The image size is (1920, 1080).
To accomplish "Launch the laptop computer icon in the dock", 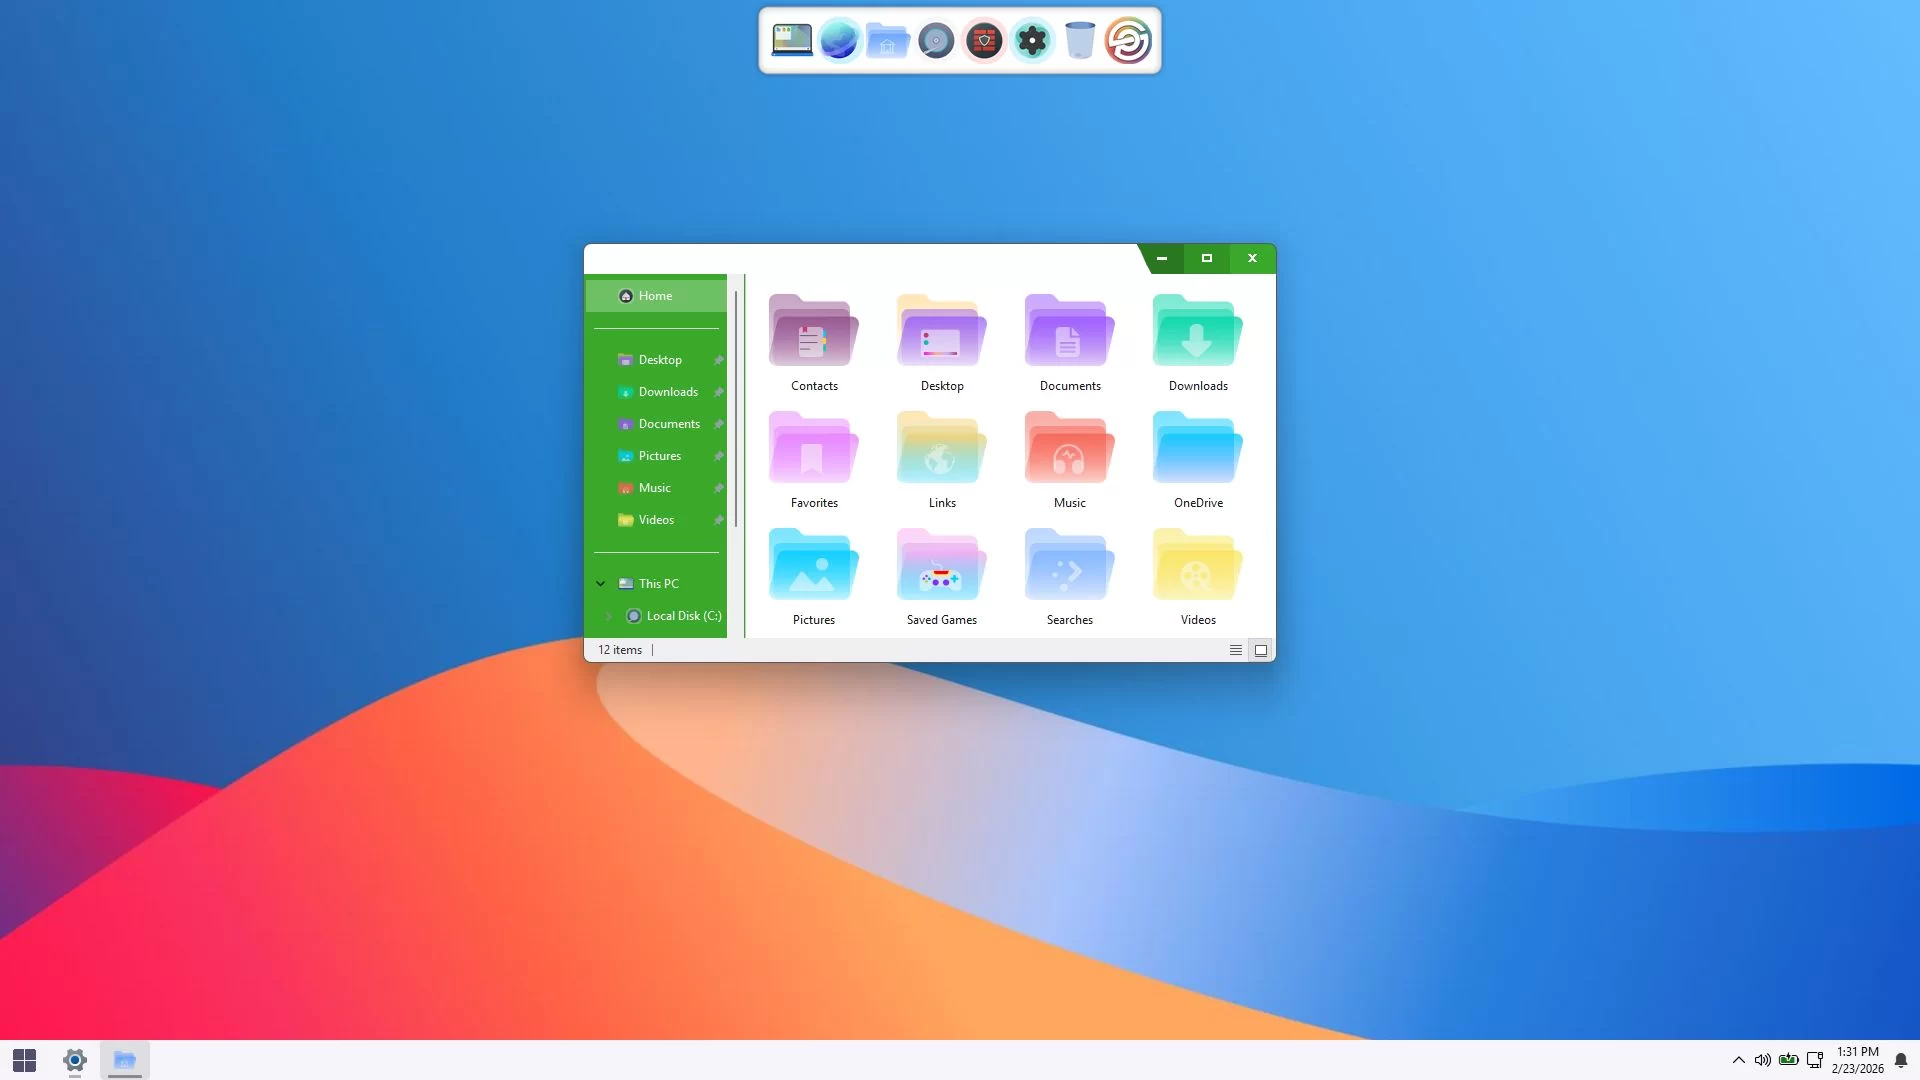I will click(x=792, y=41).
